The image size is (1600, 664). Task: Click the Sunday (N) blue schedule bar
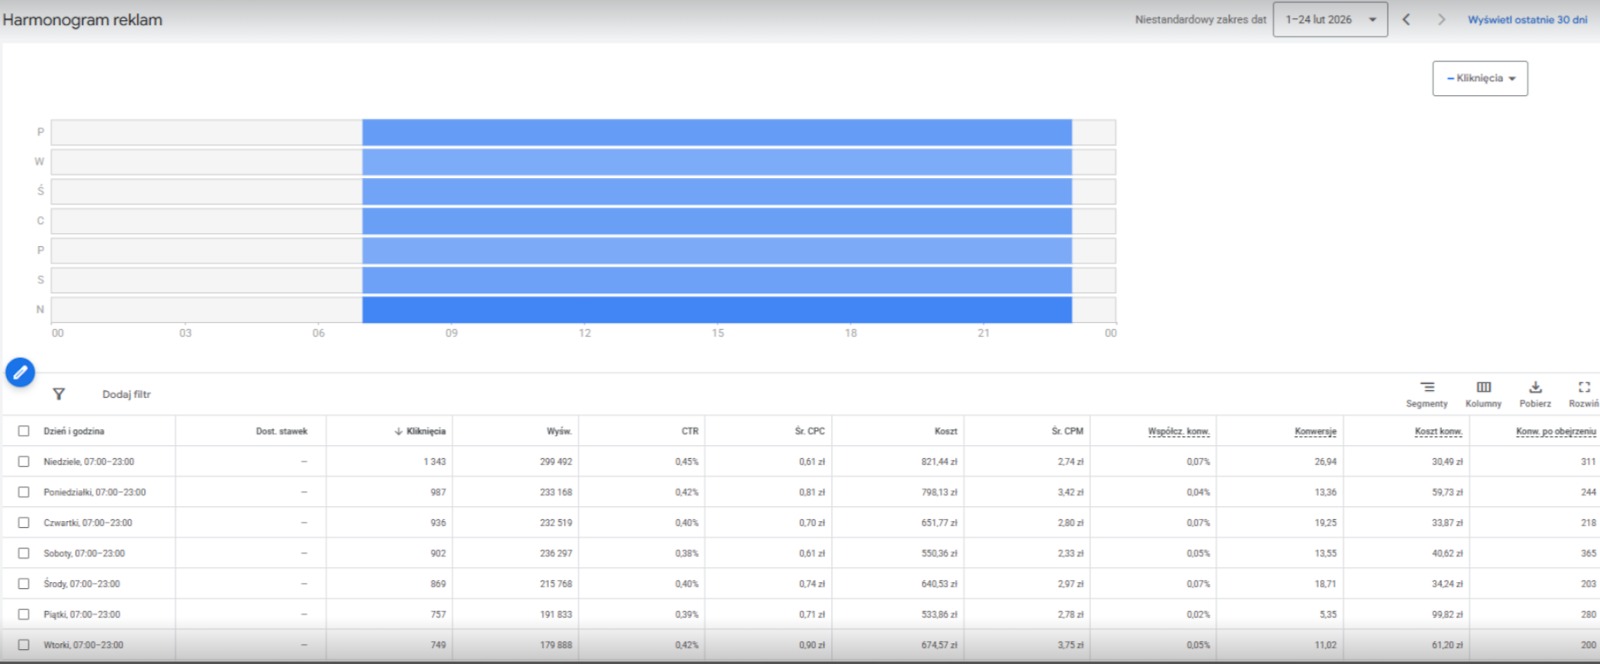[716, 310]
